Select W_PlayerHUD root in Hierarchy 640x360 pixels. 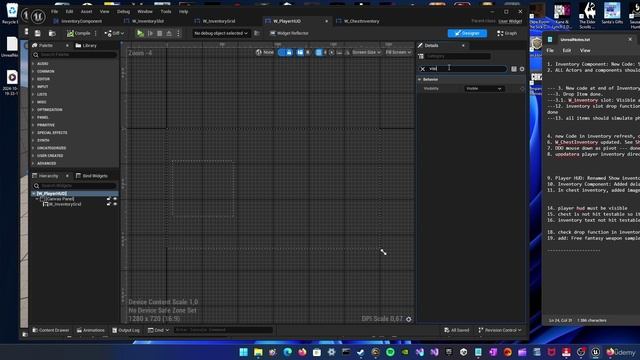52,193
